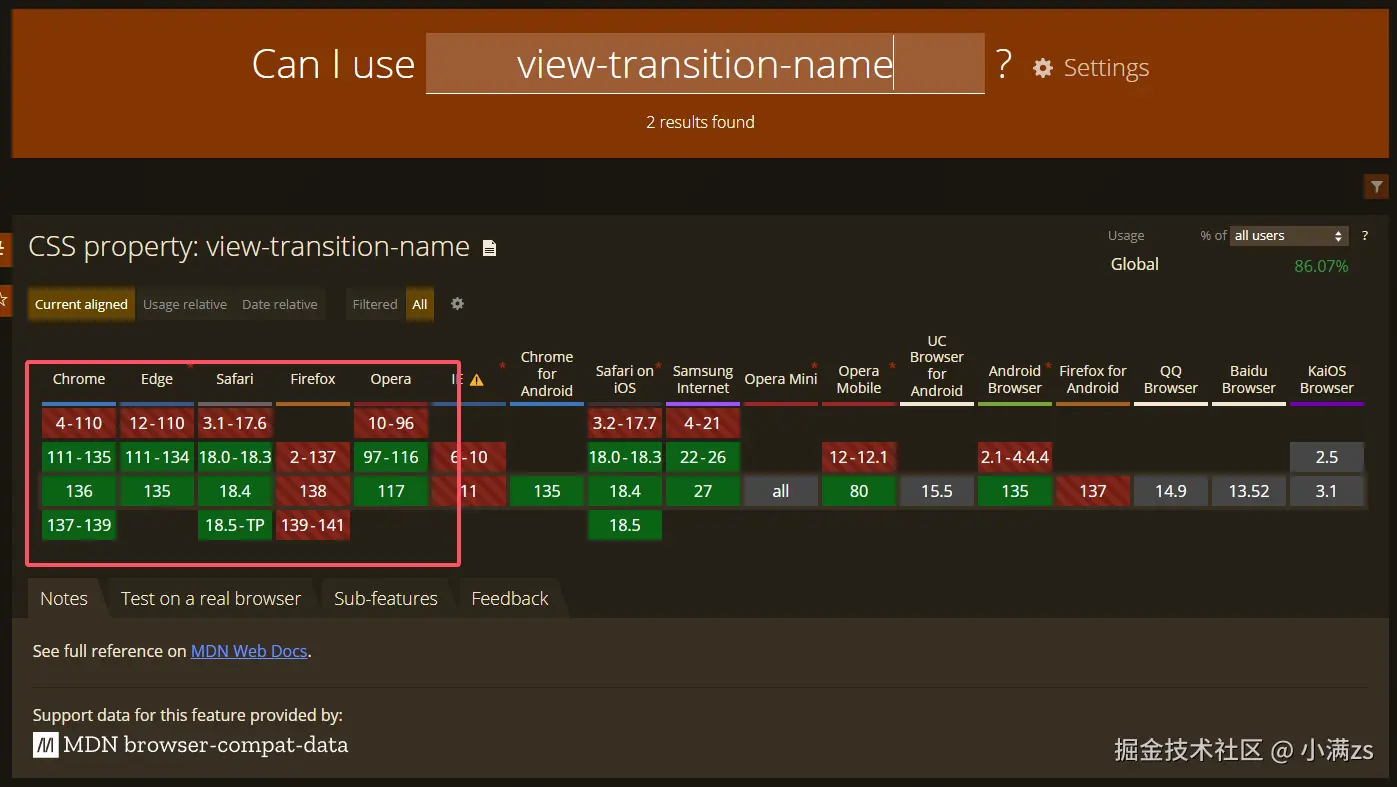
Task: Click Safari on iOS column header
Action: pyautogui.click(x=625, y=379)
